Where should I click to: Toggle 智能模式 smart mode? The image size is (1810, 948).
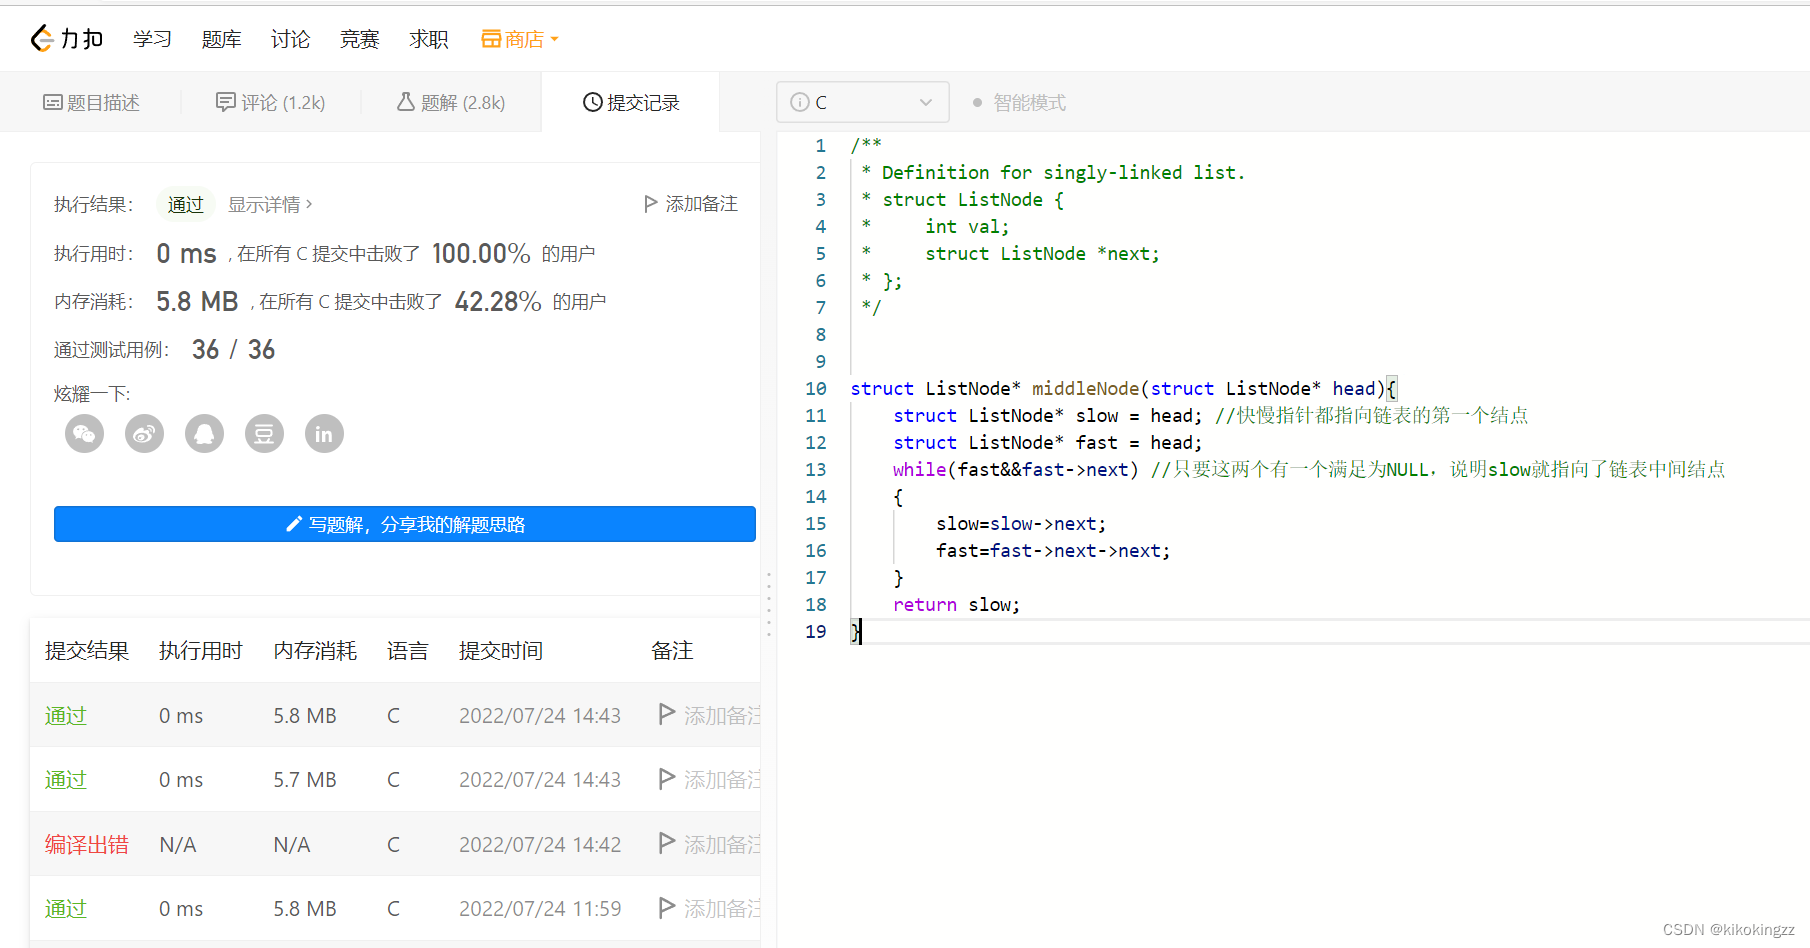tap(1019, 103)
